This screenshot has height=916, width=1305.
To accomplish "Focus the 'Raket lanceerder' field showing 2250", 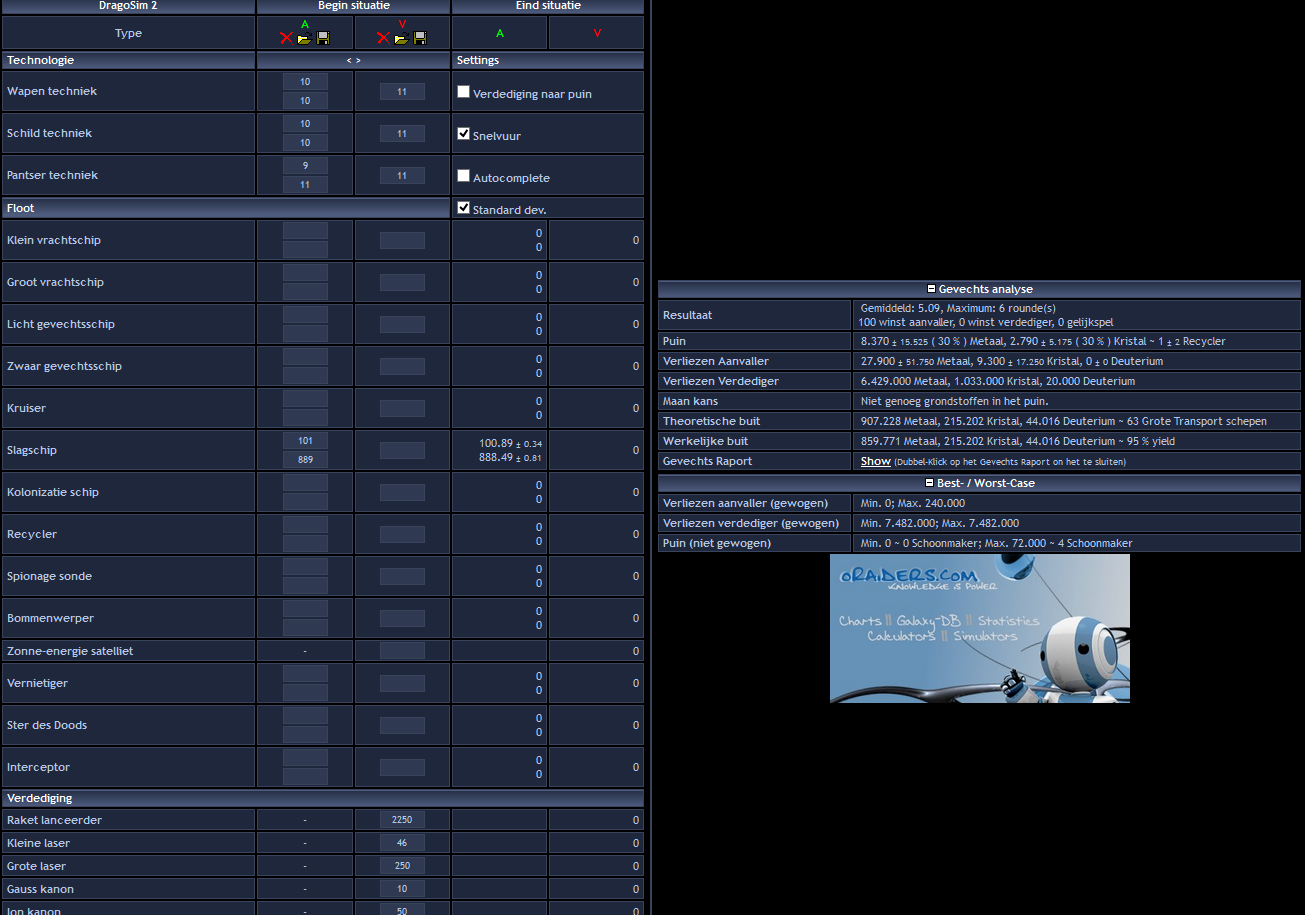I will pyautogui.click(x=402, y=820).
